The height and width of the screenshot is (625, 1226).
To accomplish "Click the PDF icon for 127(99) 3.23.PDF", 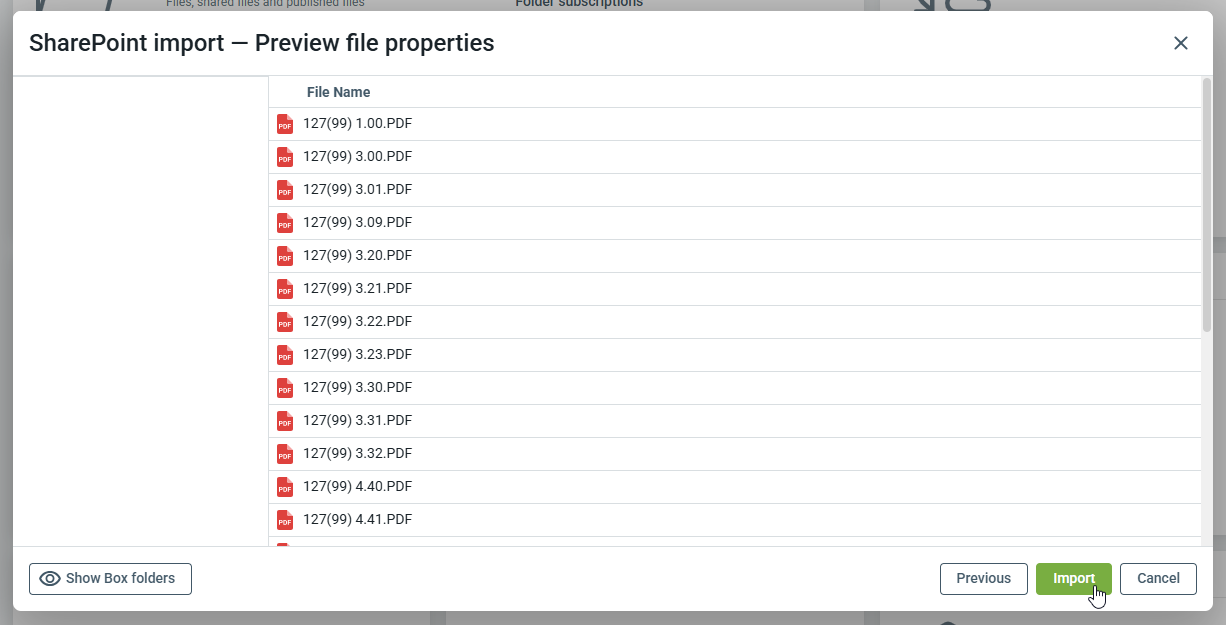I will tap(285, 355).
